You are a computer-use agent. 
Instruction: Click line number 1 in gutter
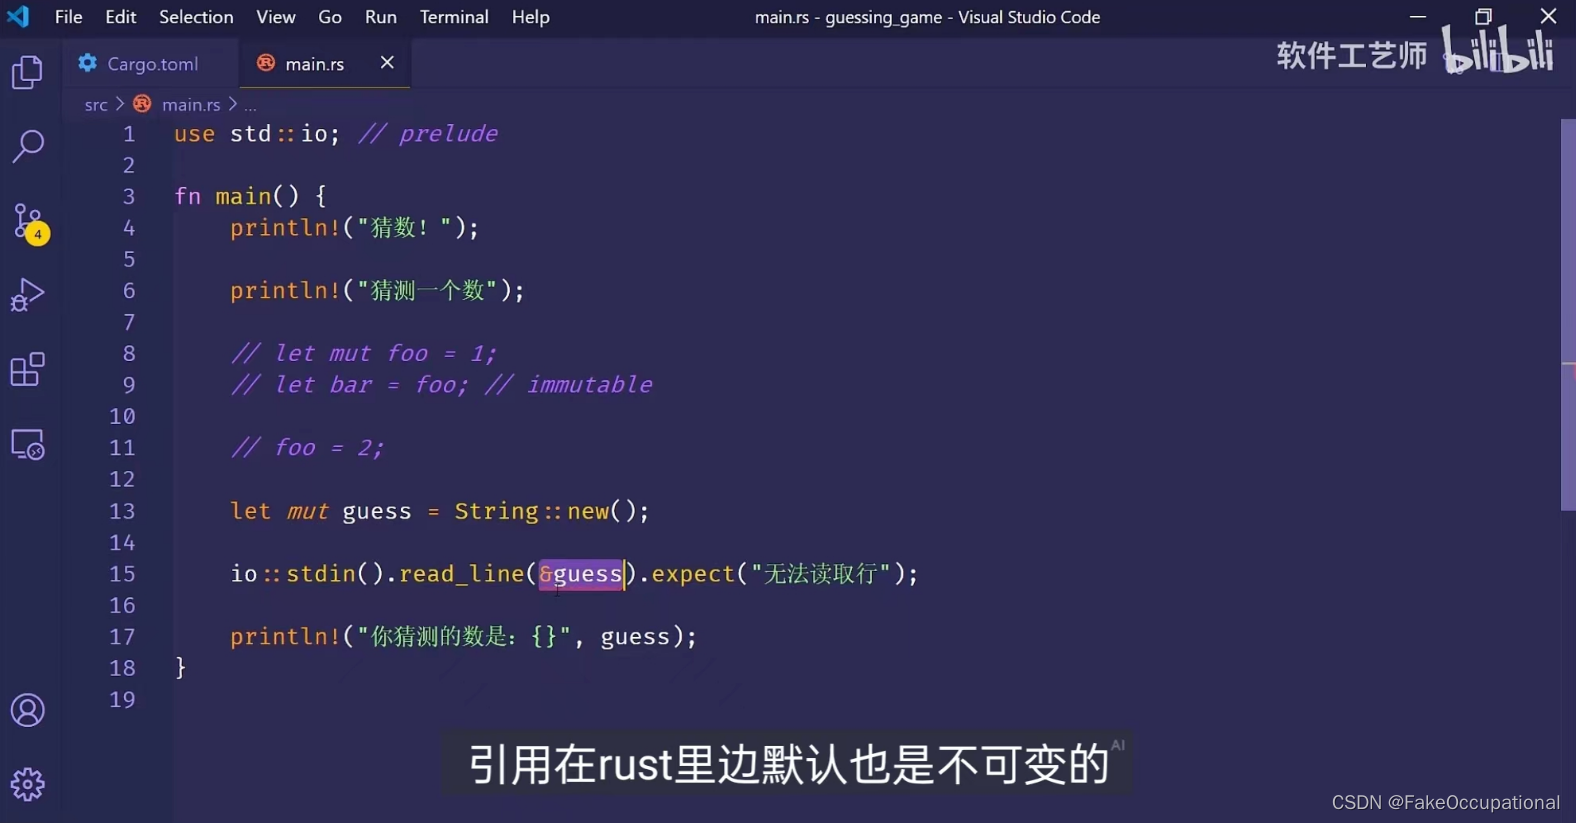tap(129, 134)
